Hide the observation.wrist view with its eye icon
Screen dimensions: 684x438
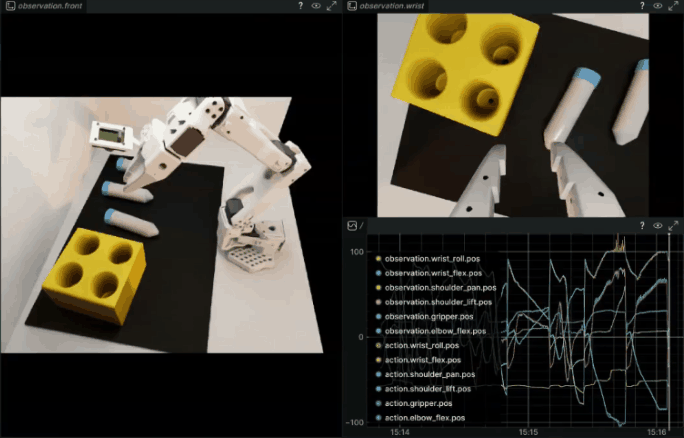658,6
